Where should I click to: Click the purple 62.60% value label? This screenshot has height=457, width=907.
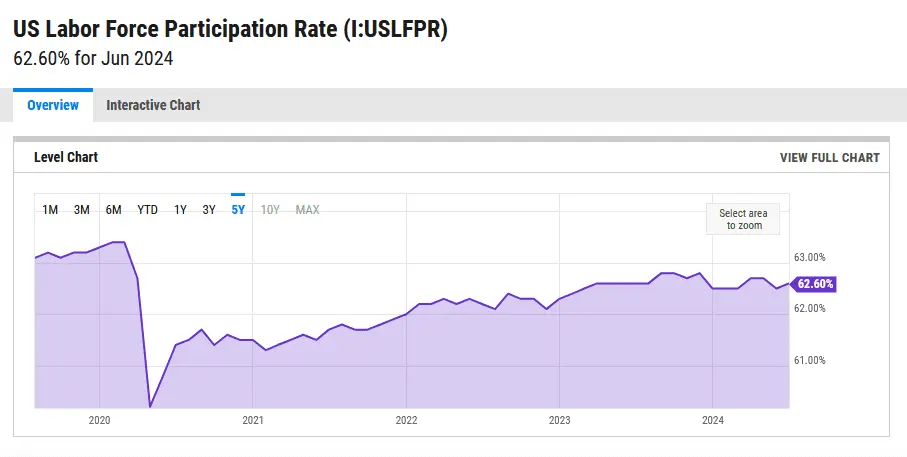pyautogui.click(x=814, y=284)
